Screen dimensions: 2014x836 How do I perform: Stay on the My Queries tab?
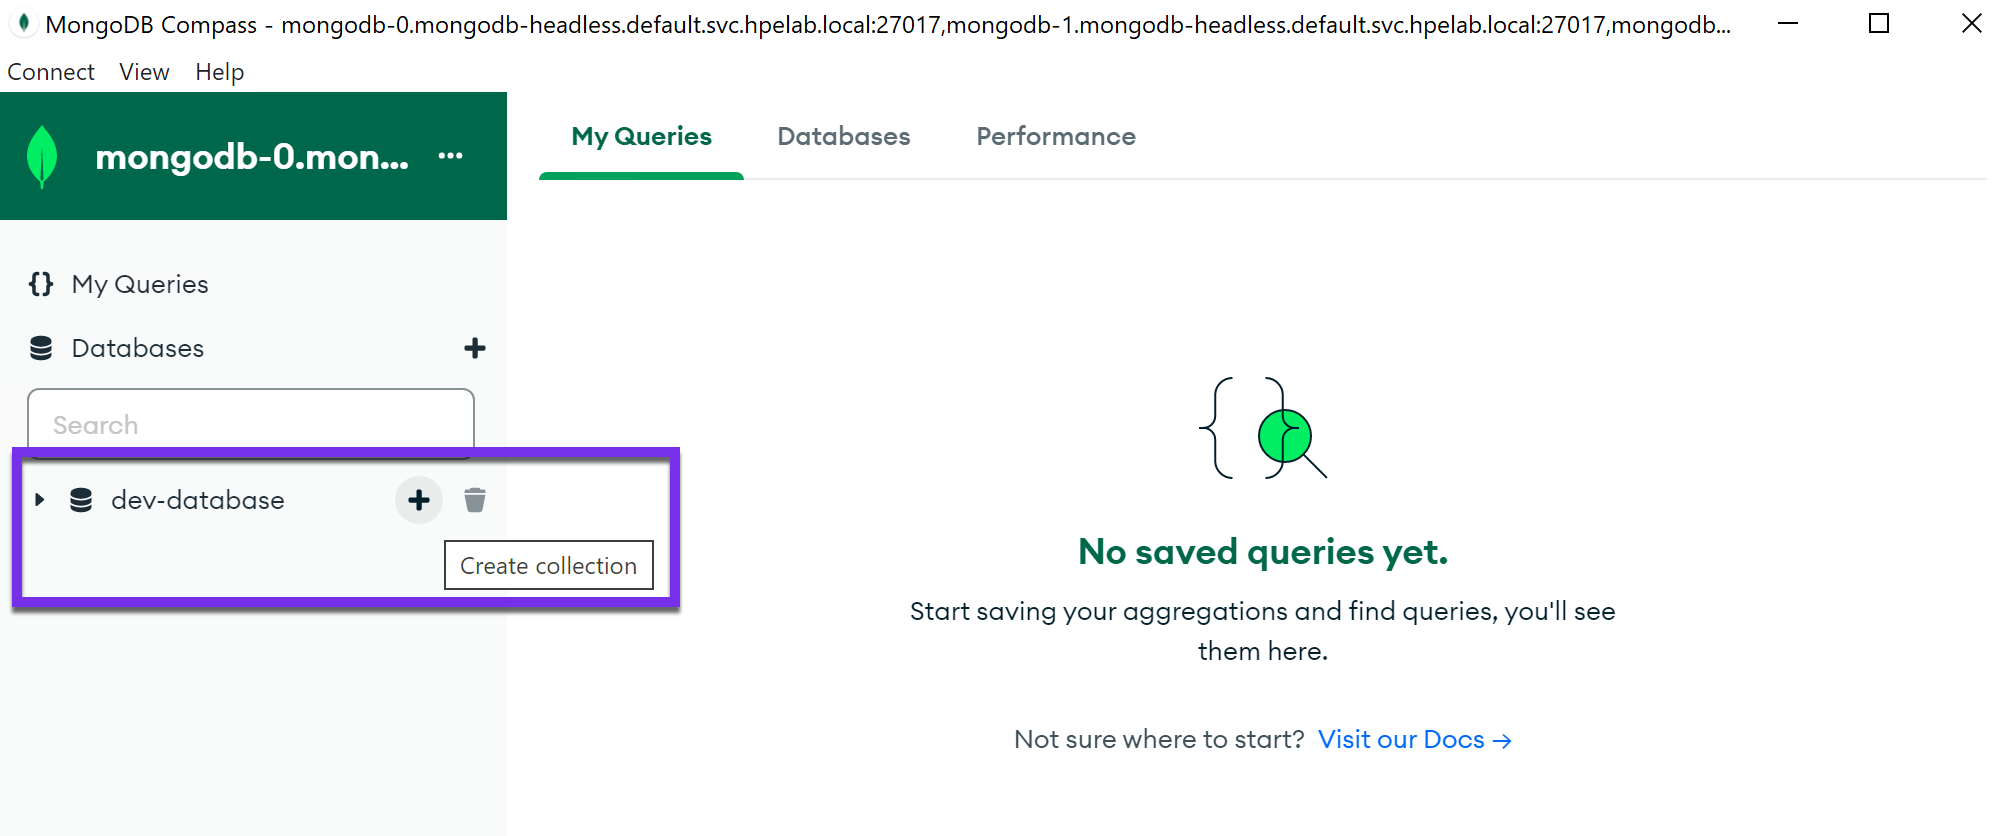[x=640, y=136]
